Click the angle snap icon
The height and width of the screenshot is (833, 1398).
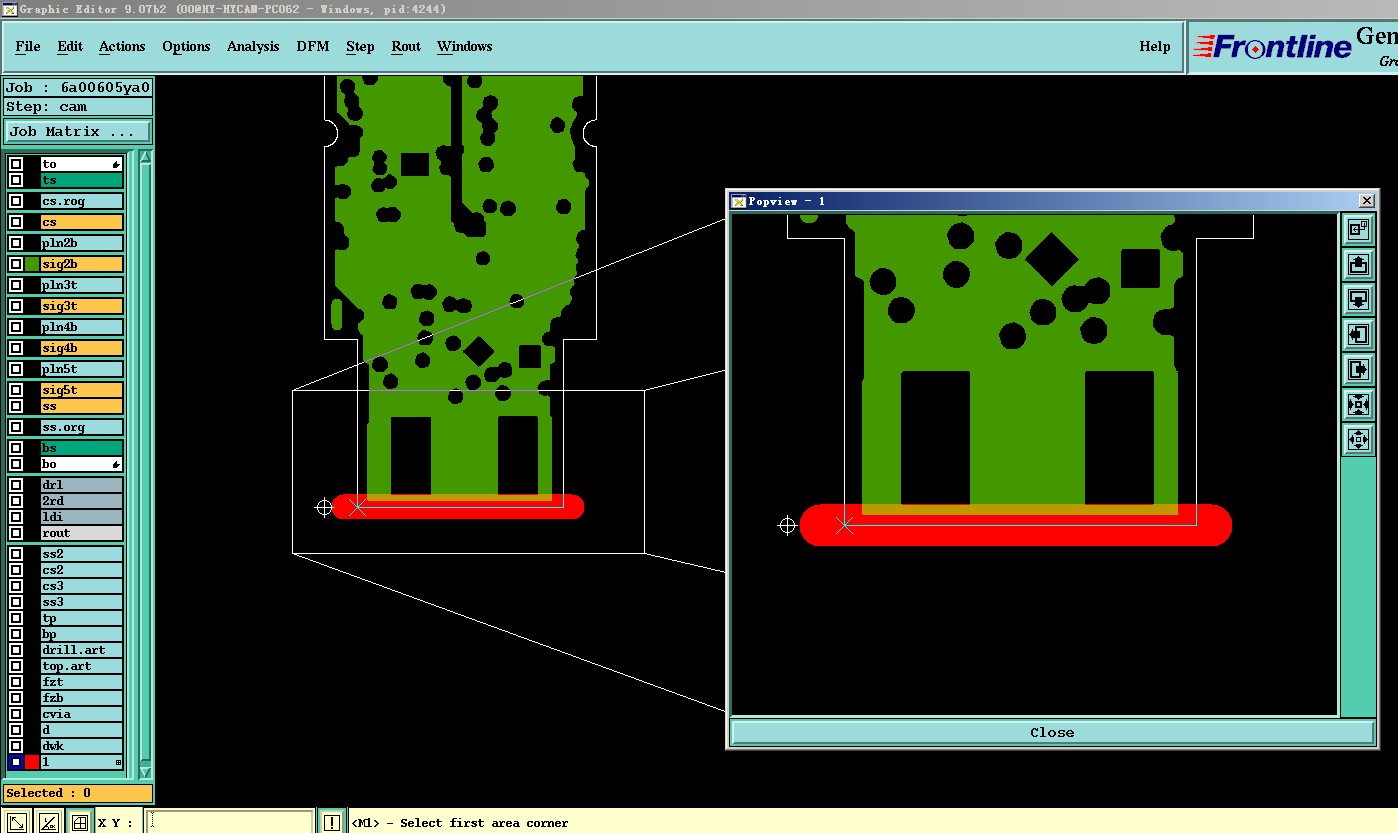pyautogui.click(x=48, y=822)
